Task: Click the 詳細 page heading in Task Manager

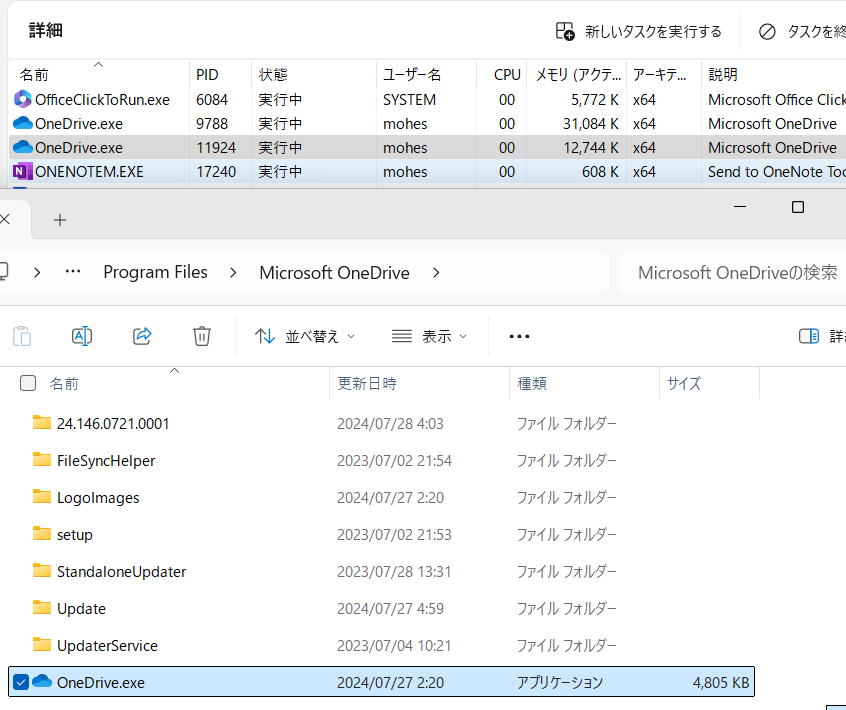Action: (46, 30)
